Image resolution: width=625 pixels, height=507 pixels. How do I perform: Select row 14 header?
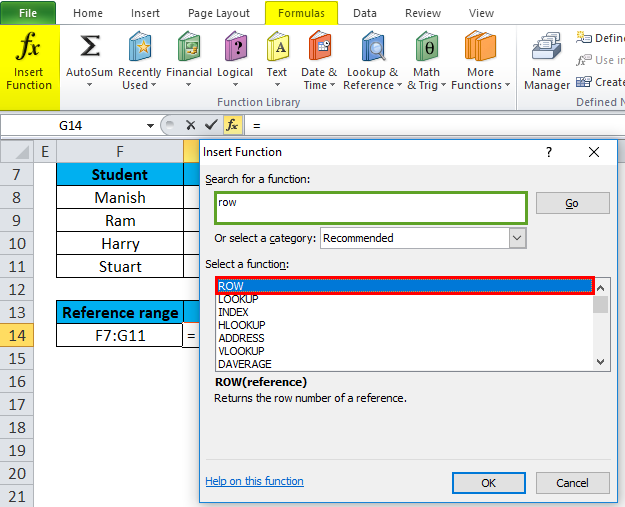click(x=17, y=335)
